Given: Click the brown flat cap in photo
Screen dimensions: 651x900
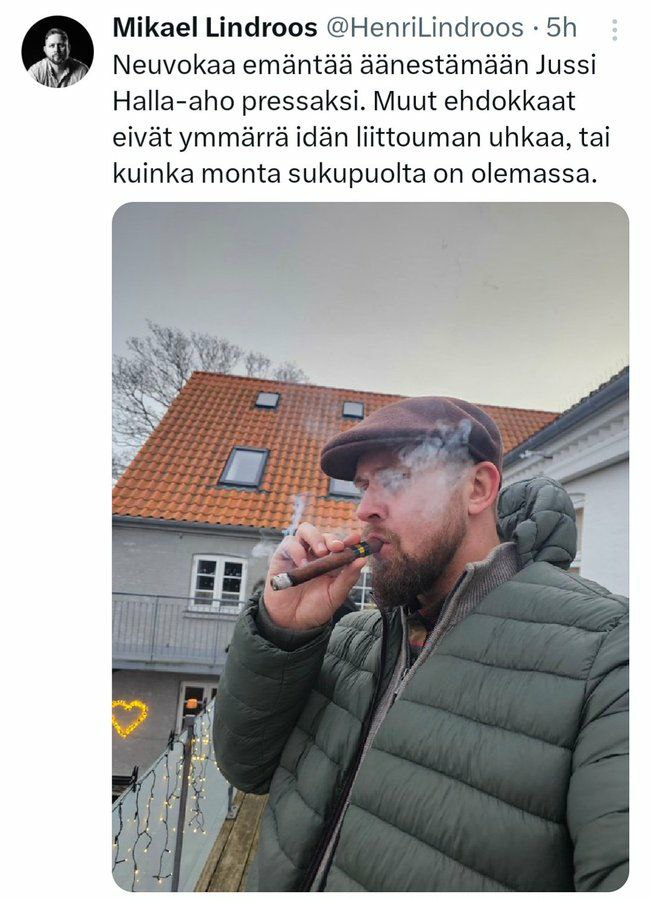Looking at the screenshot, I should pos(411,435).
